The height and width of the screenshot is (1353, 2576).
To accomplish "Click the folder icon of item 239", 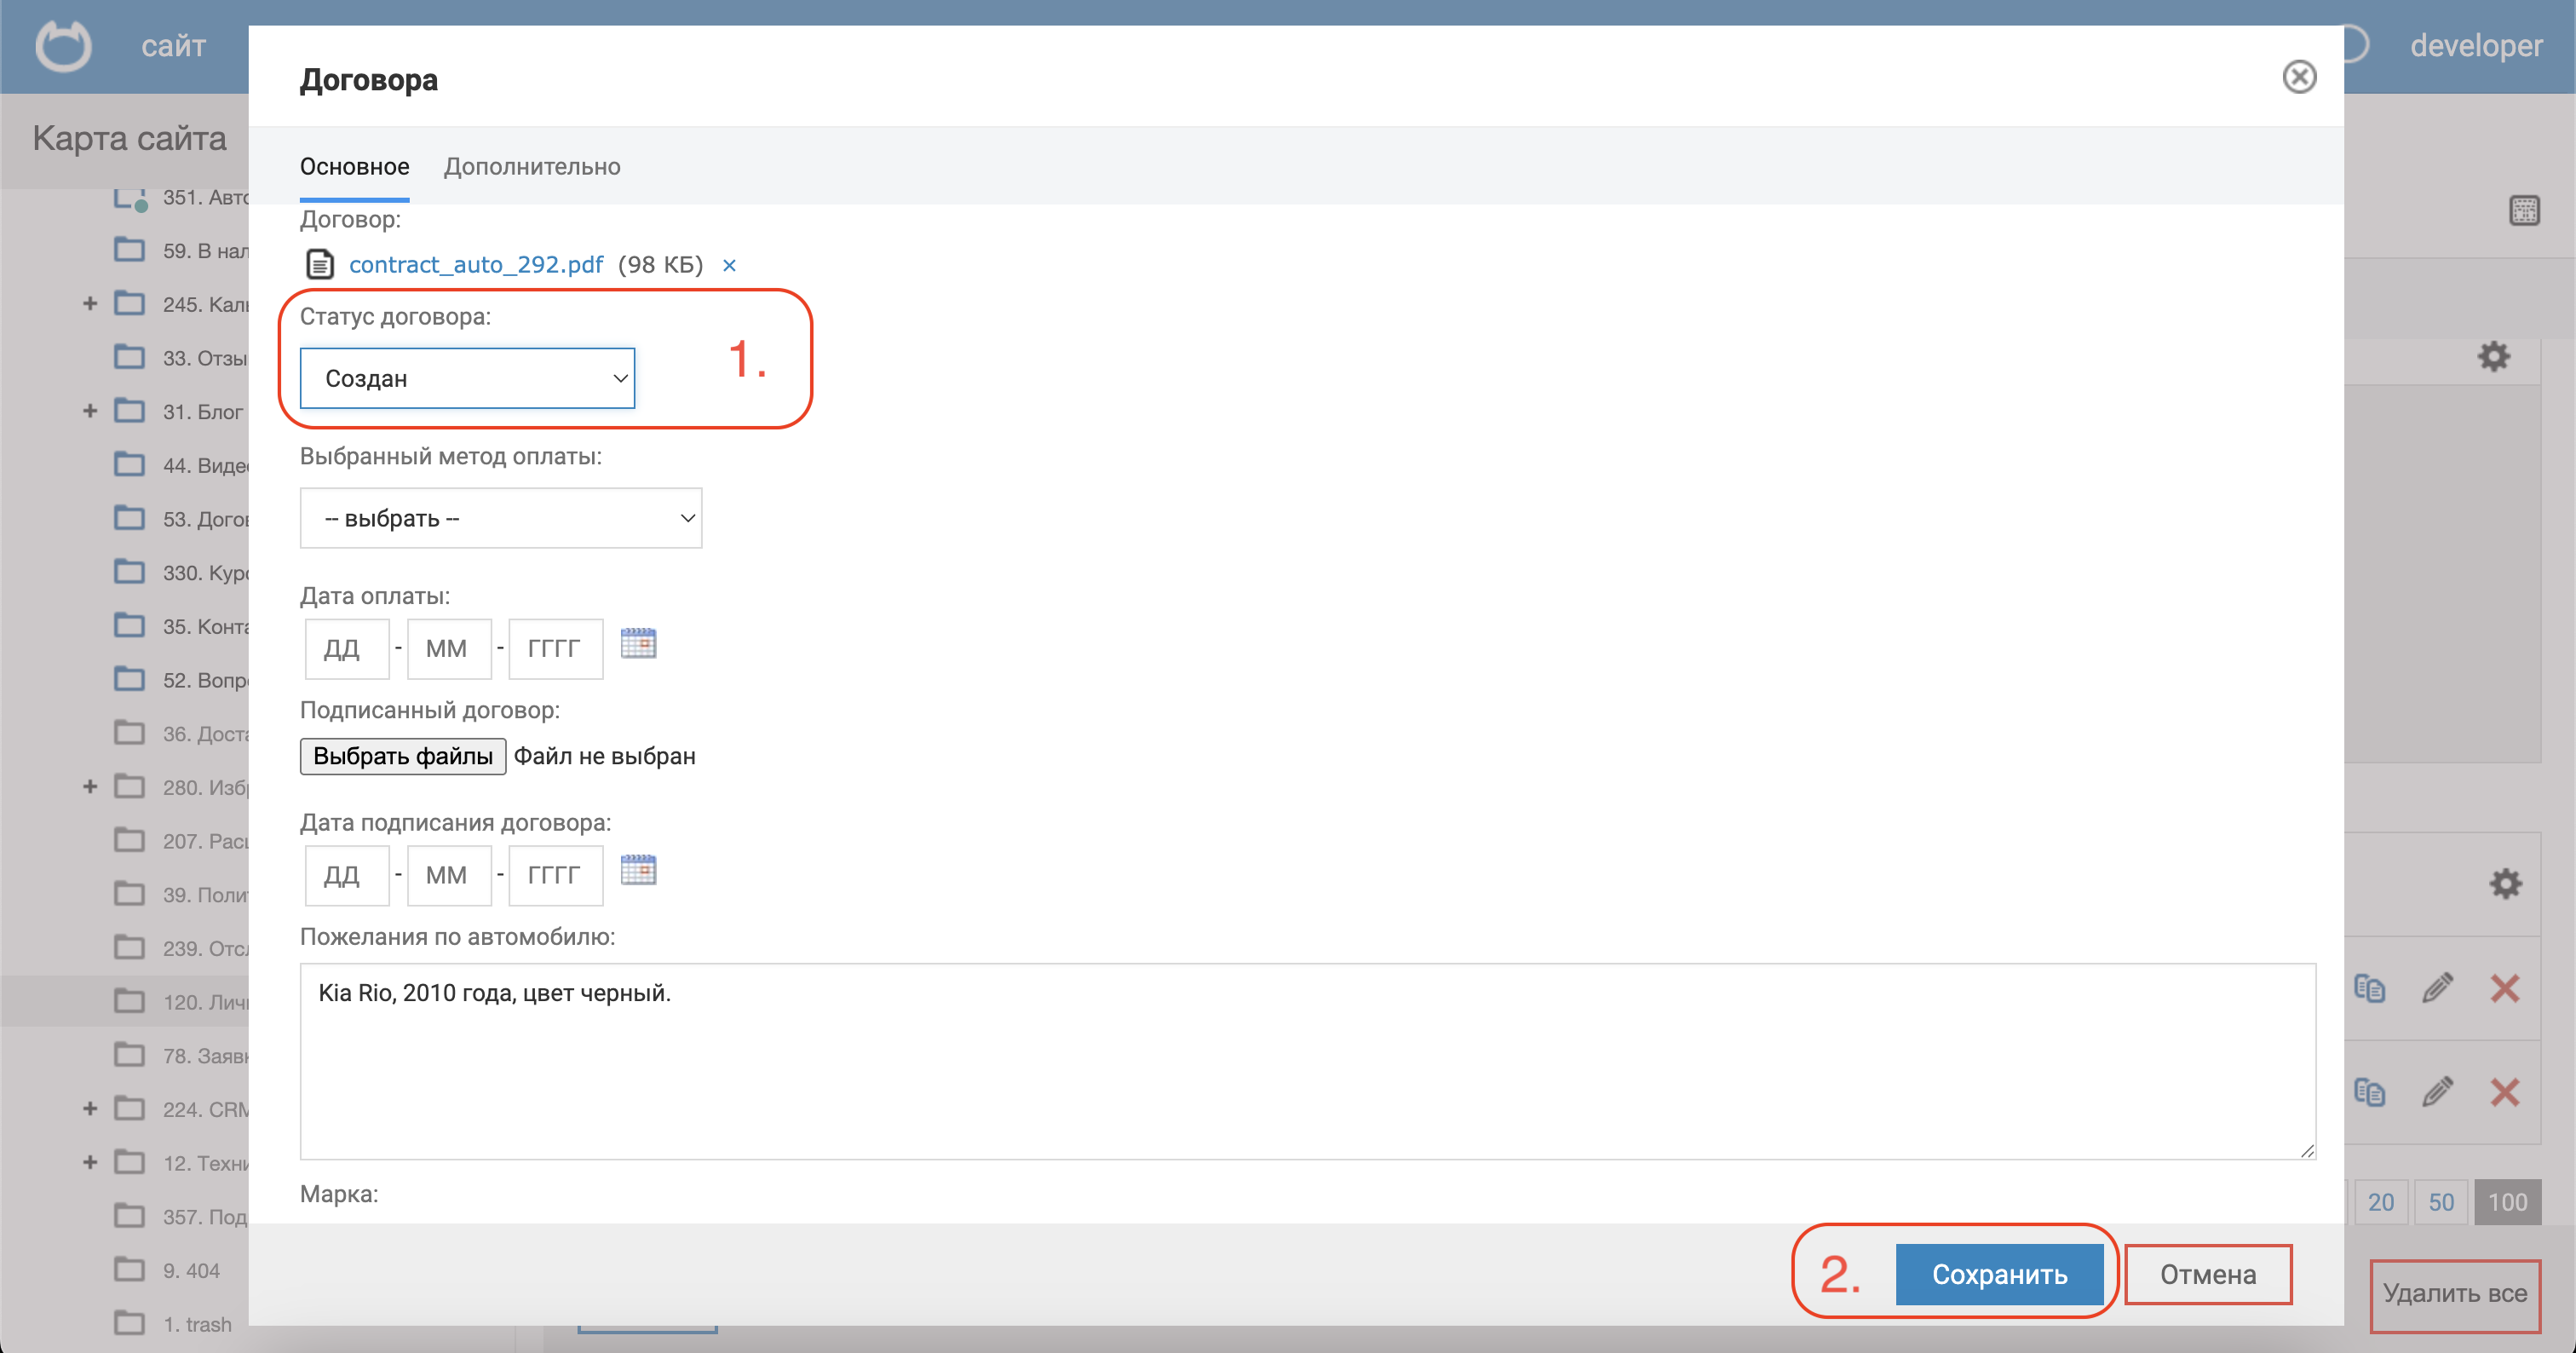I will [x=129, y=947].
